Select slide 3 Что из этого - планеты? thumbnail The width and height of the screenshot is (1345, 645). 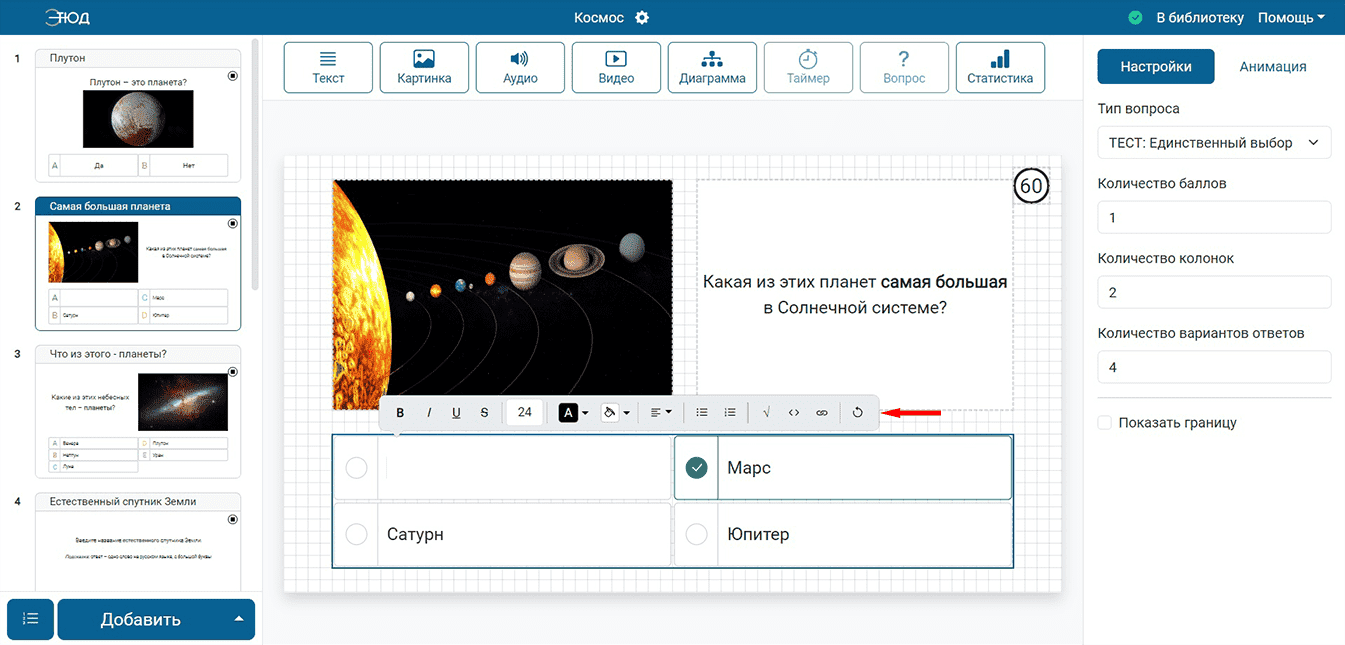coord(138,411)
